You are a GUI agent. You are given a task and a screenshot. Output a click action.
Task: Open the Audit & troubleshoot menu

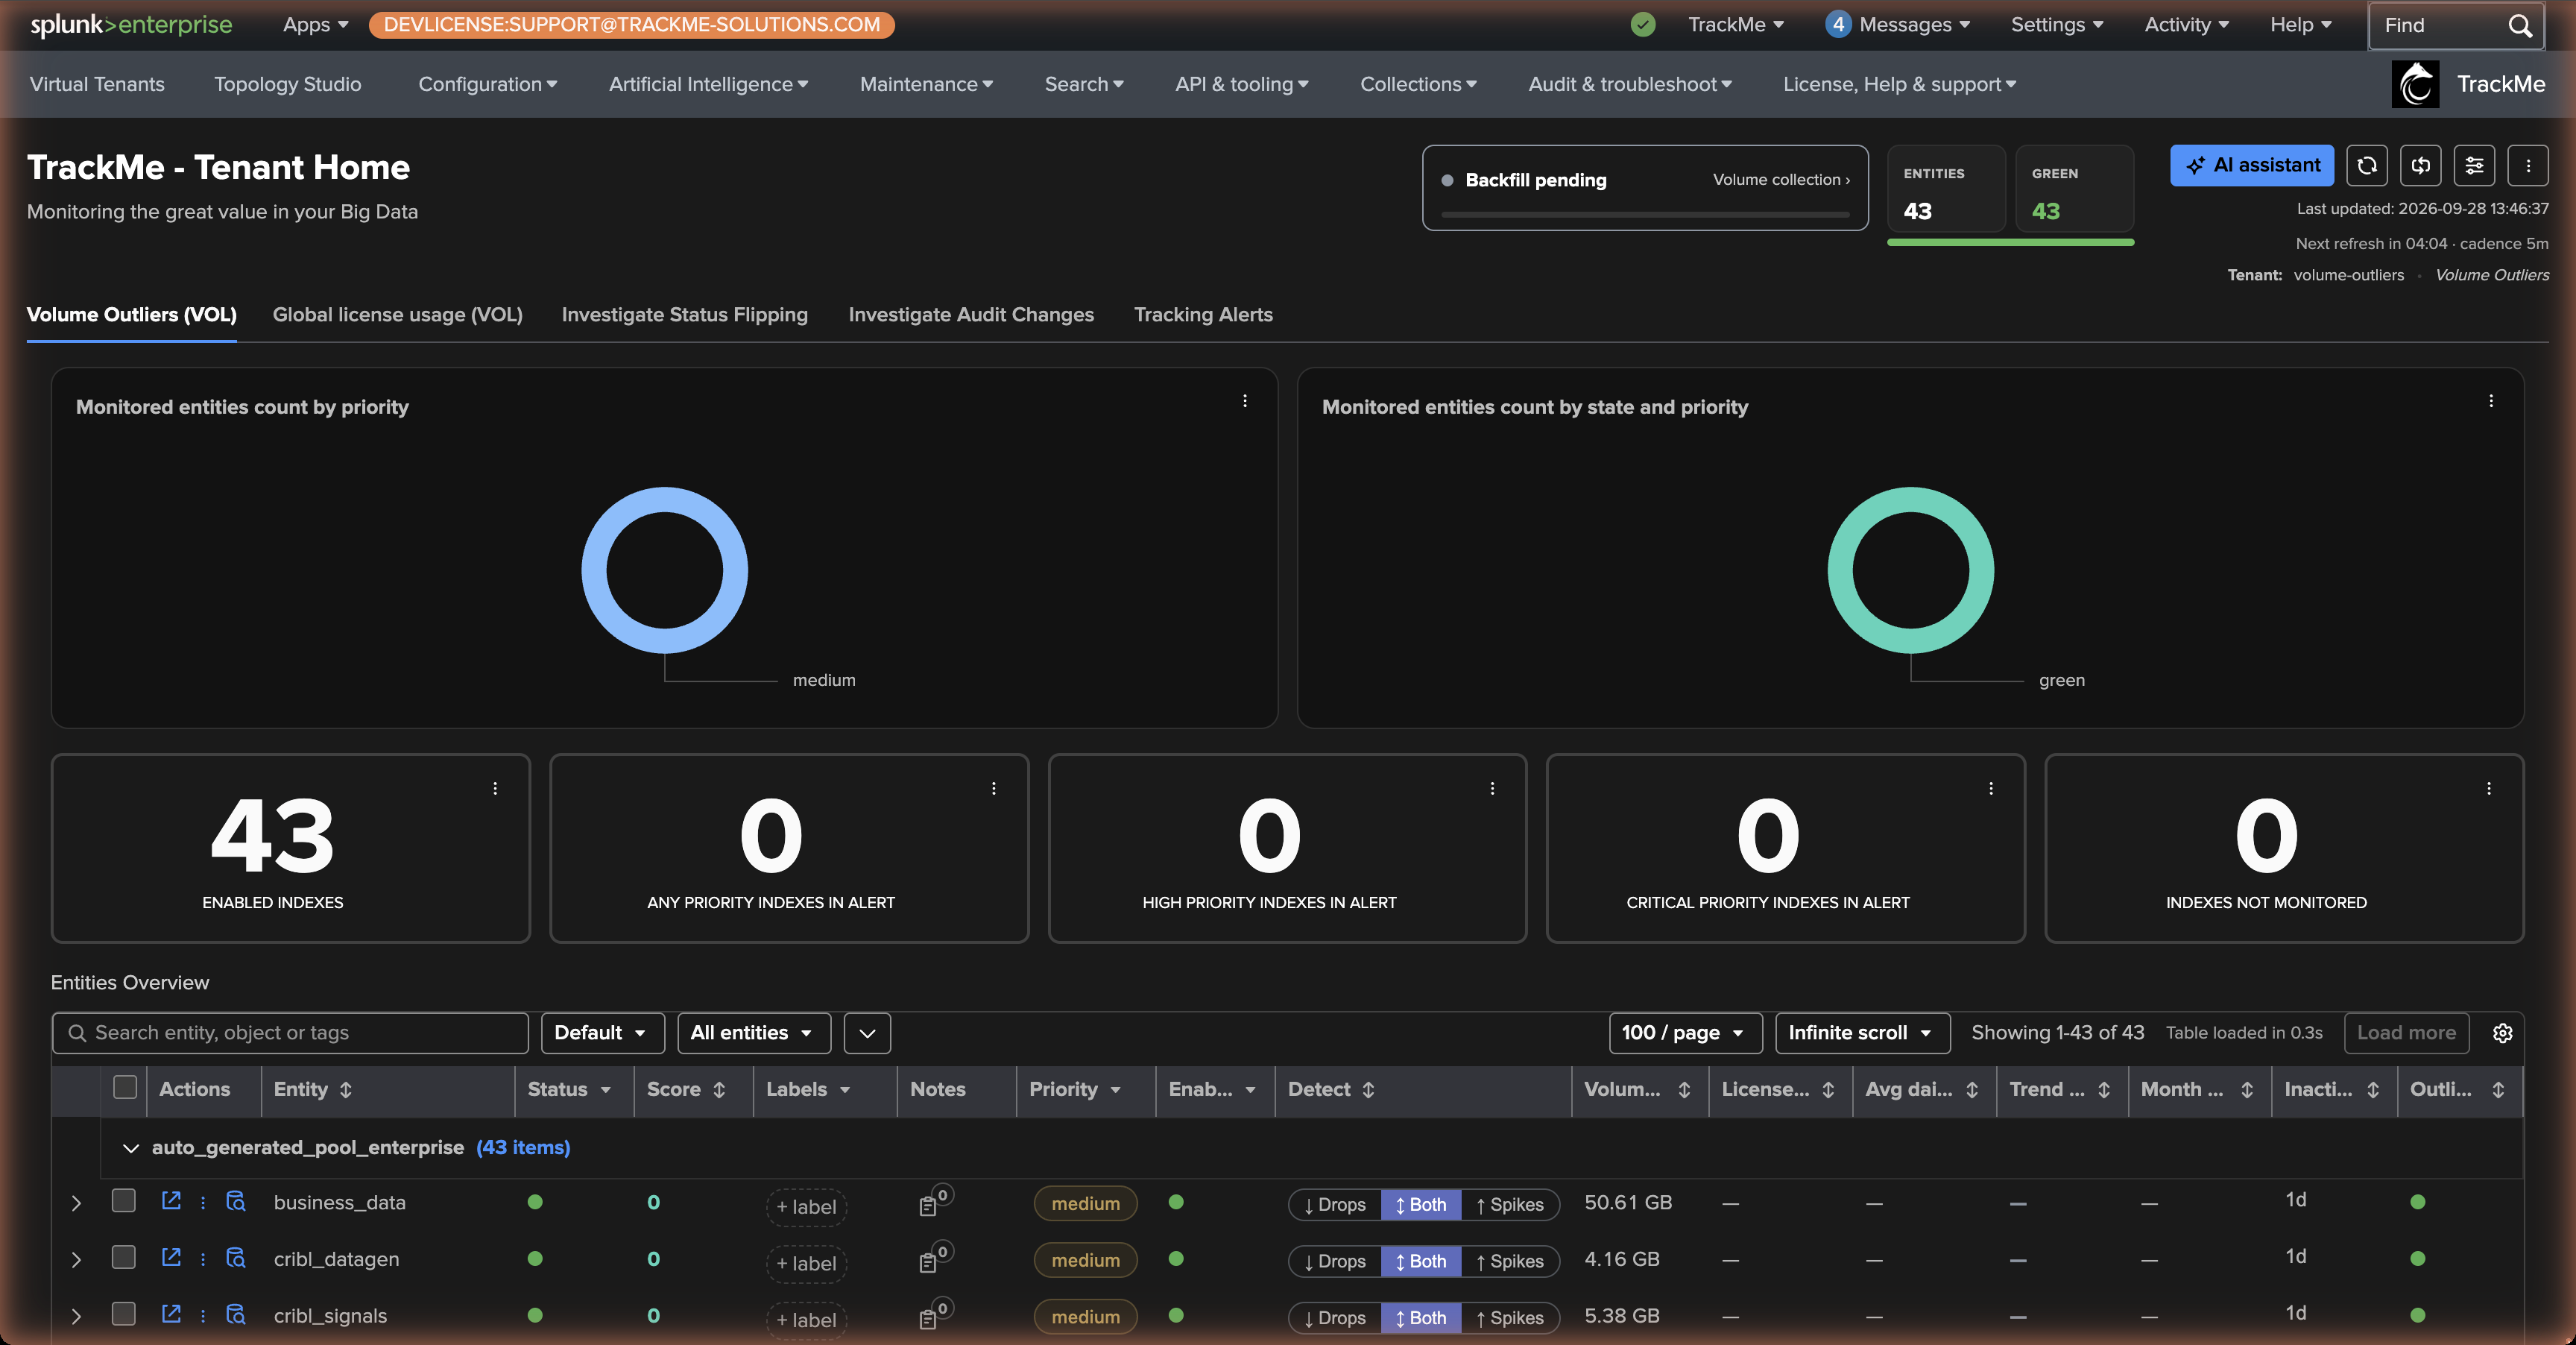pos(1630,85)
